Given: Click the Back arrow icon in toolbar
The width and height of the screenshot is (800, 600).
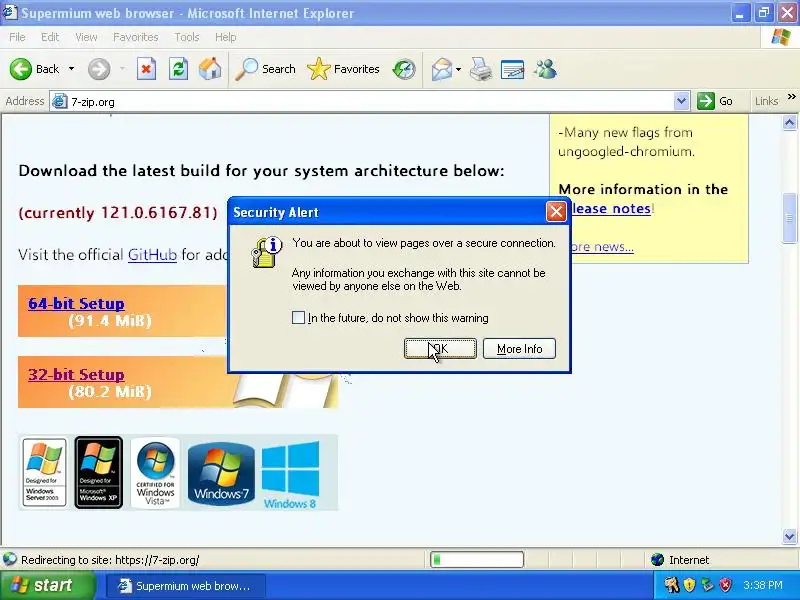Looking at the screenshot, I should pyautogui.click(x=20, y=69).
